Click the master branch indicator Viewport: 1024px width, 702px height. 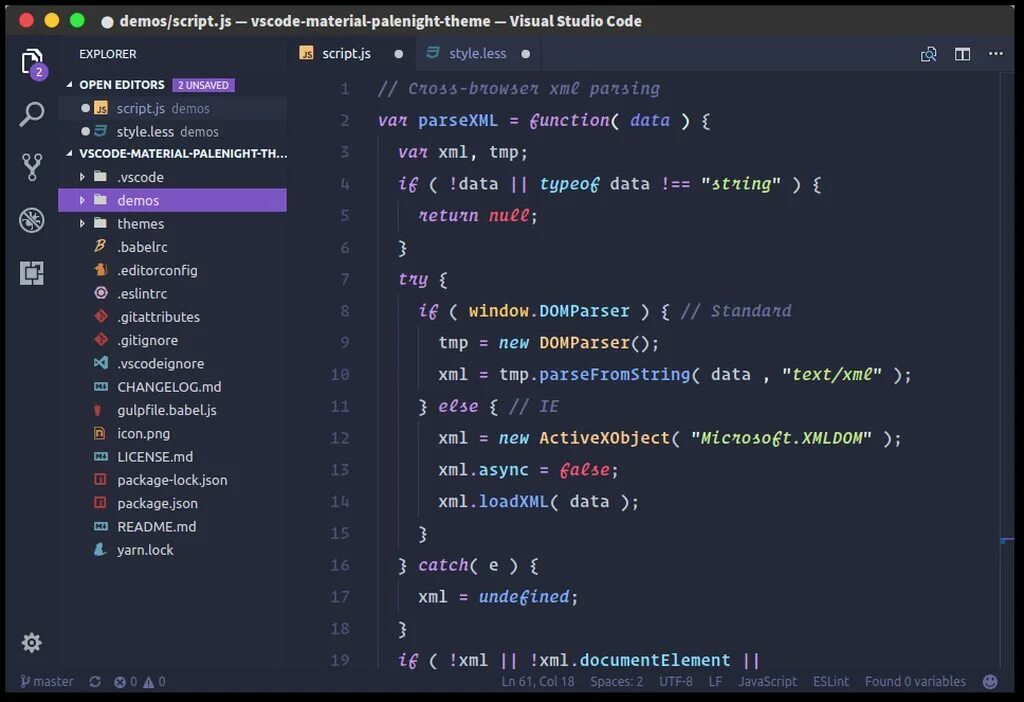(46, 682)
